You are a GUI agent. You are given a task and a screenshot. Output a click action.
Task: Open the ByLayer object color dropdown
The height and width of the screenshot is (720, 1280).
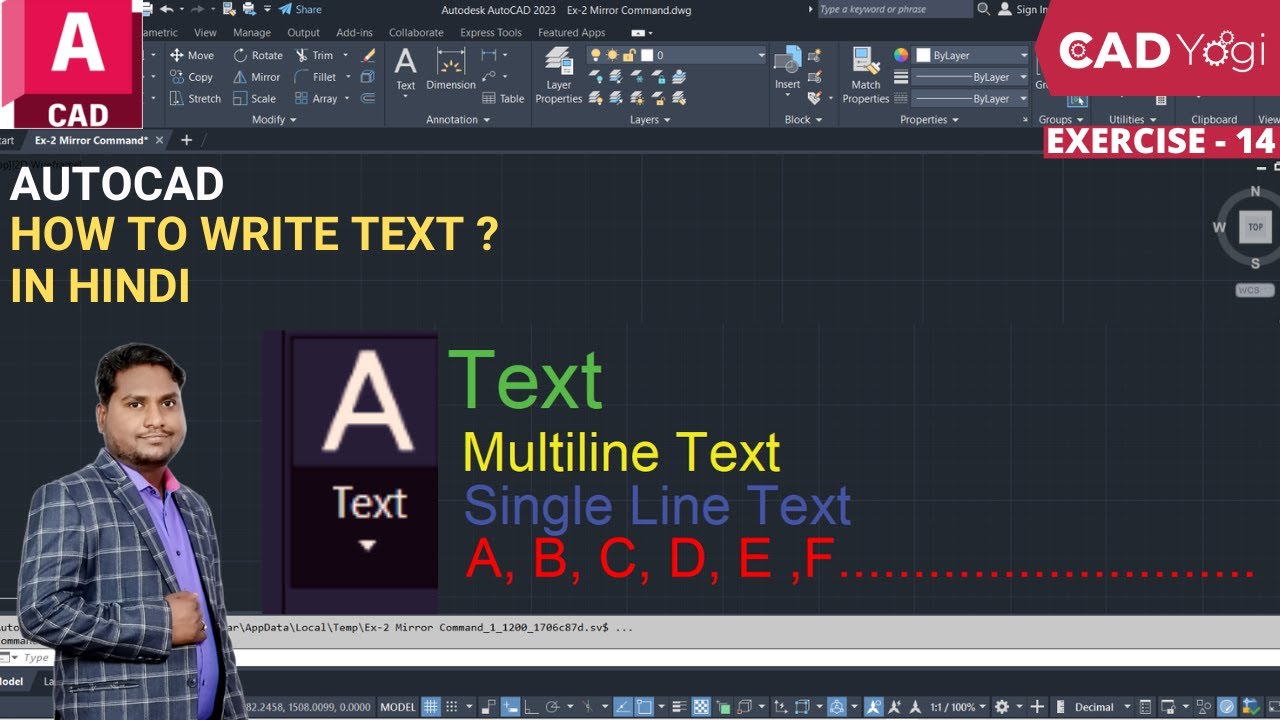pyautogui.click(x=972, y=55)
